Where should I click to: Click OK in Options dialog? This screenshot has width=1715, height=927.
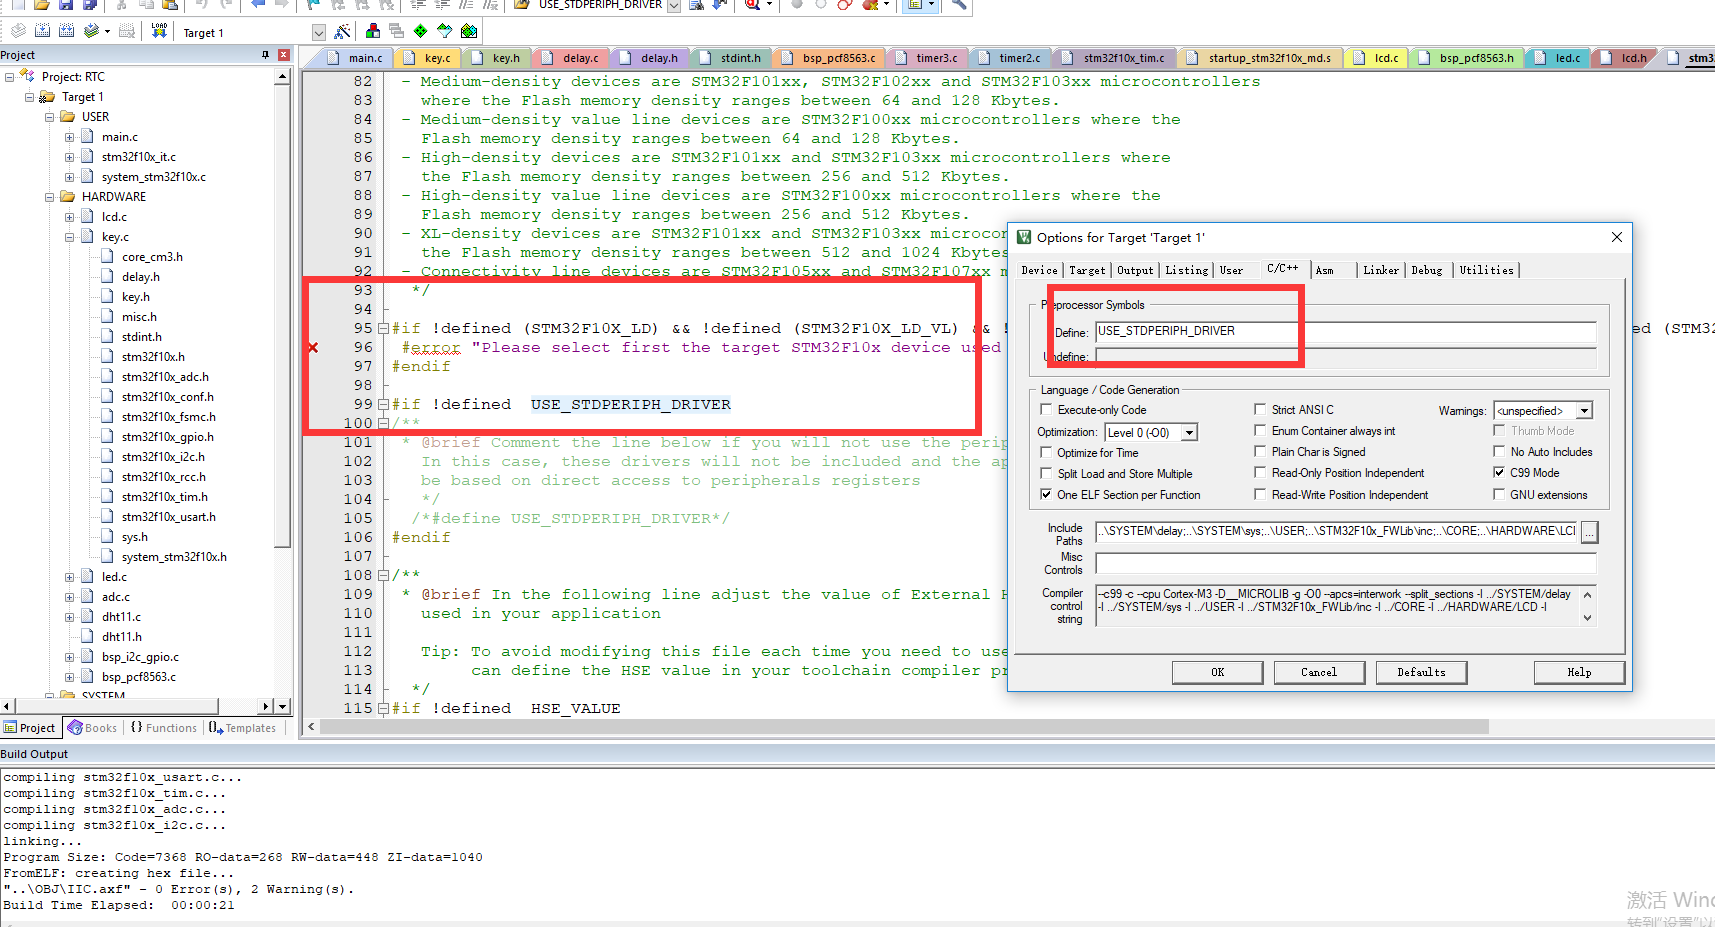click(1217, 673)
